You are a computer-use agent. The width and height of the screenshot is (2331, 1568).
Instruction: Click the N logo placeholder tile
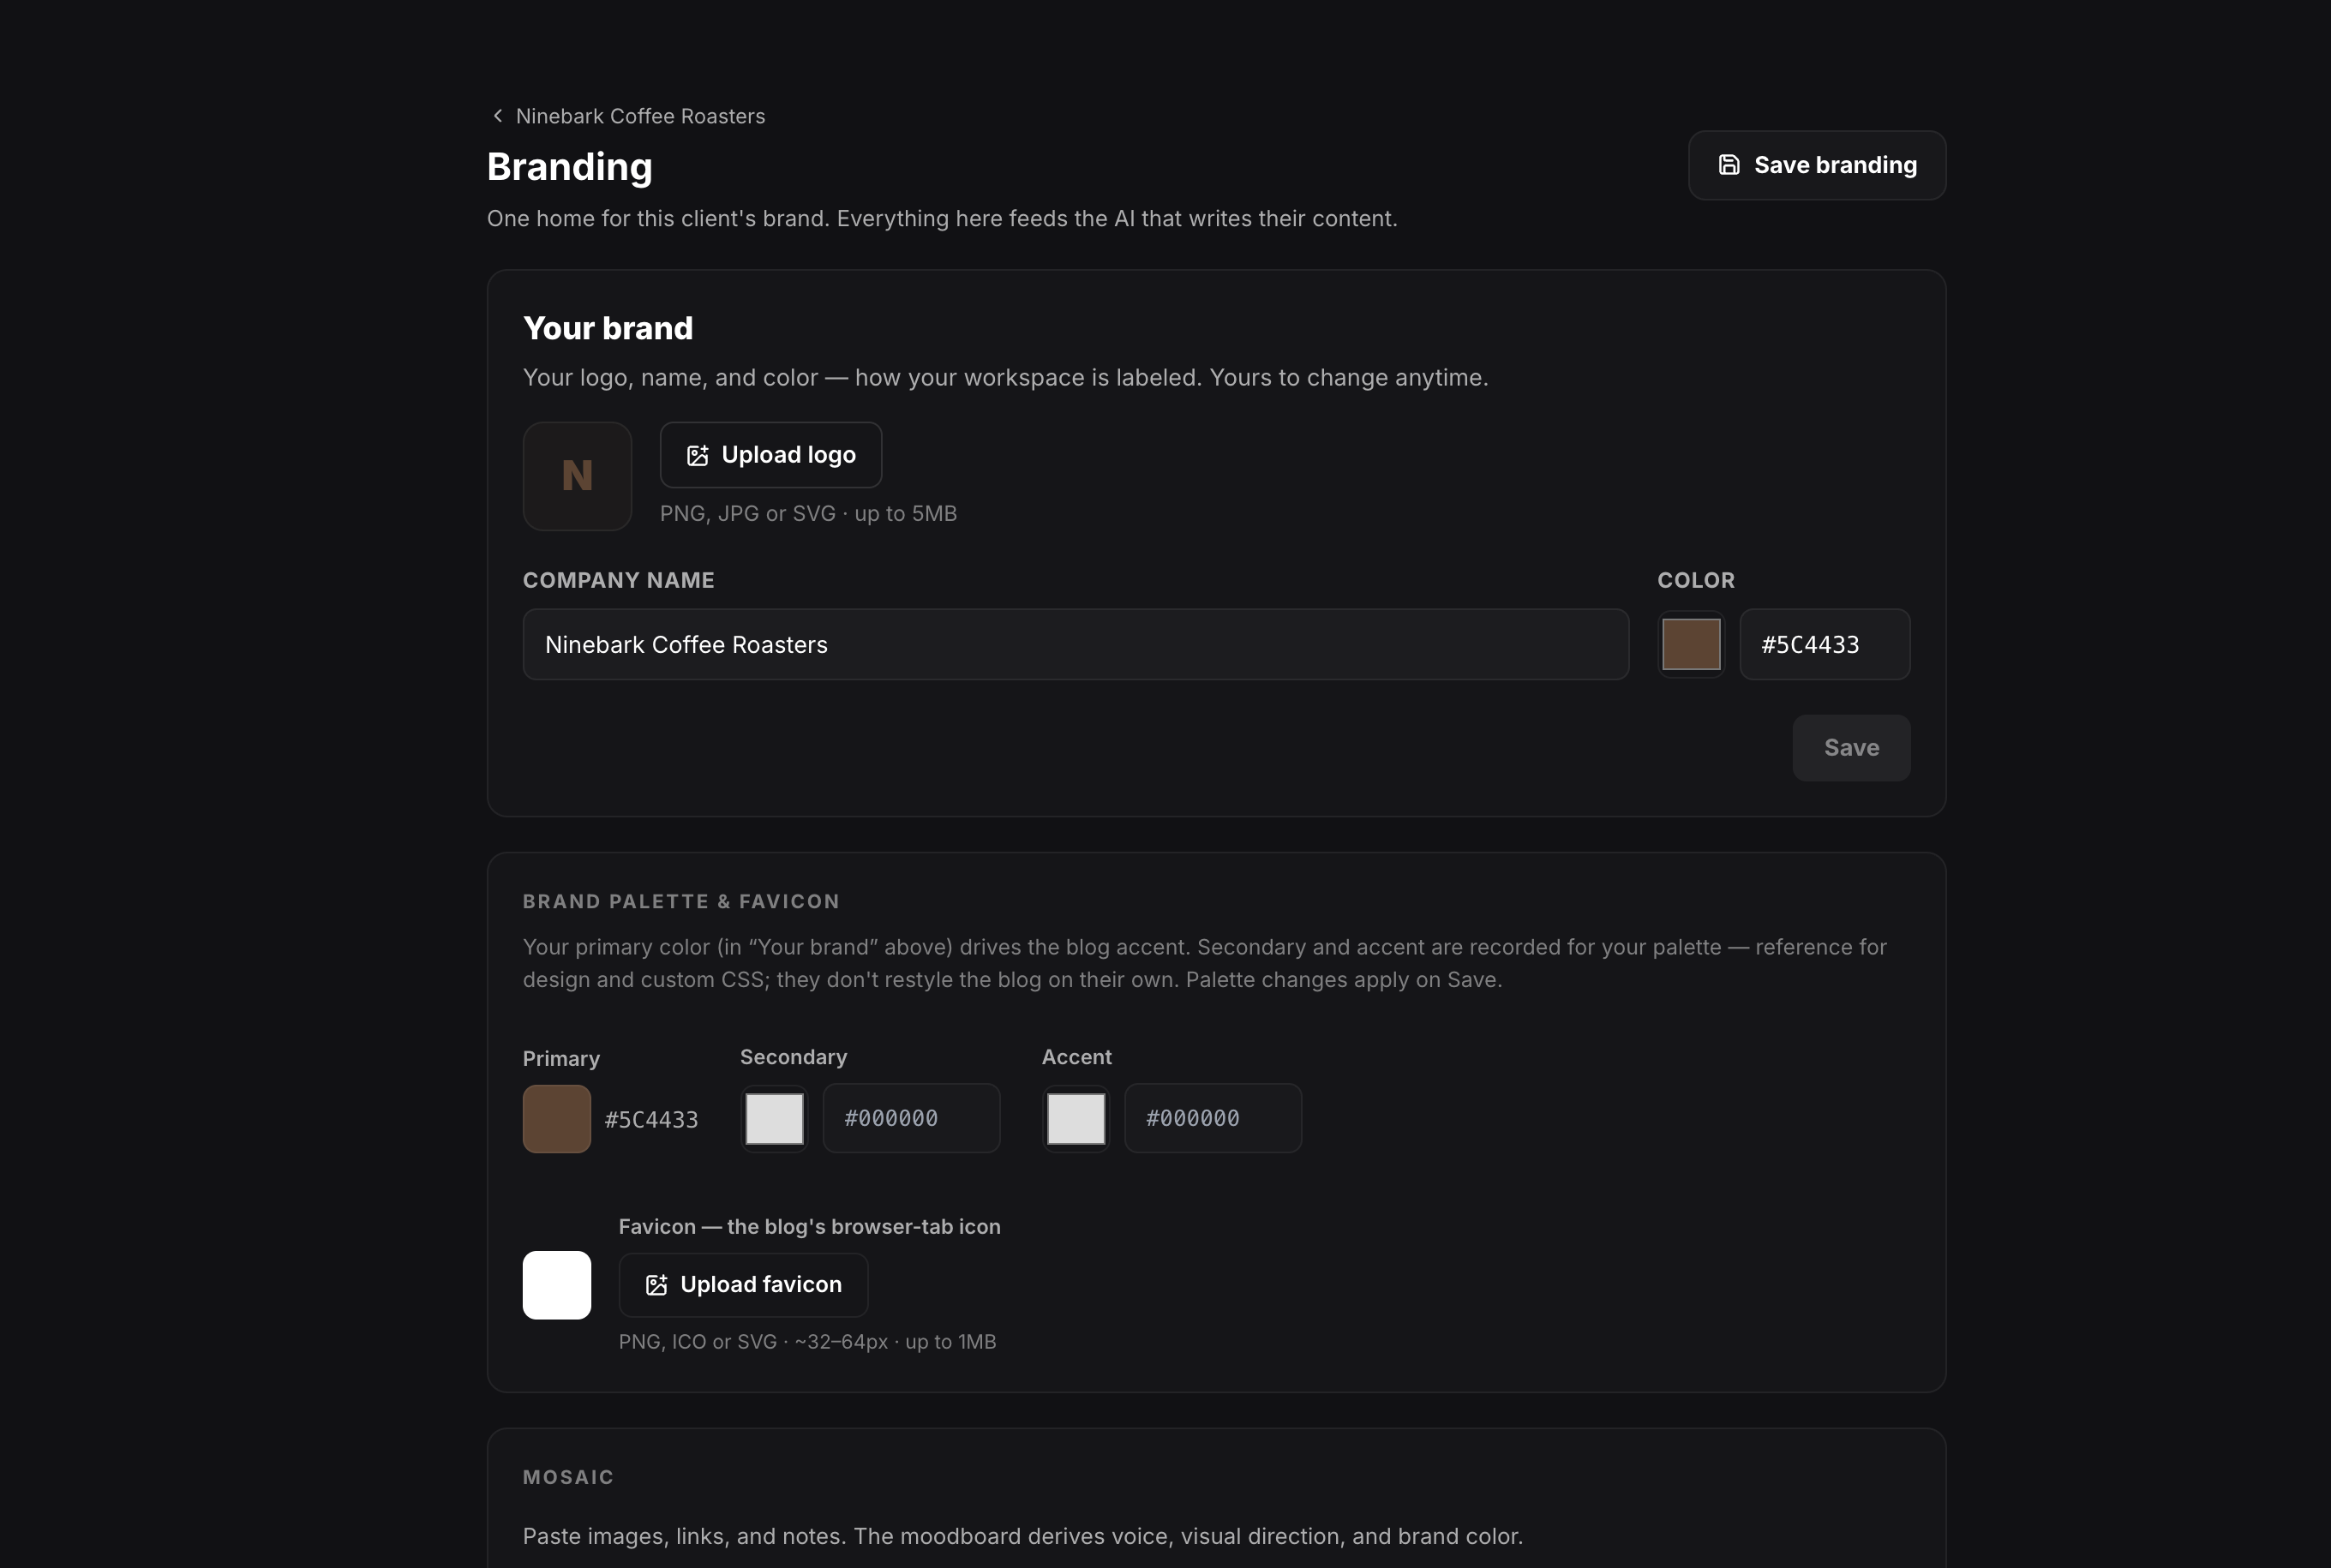tap(577, 476)
